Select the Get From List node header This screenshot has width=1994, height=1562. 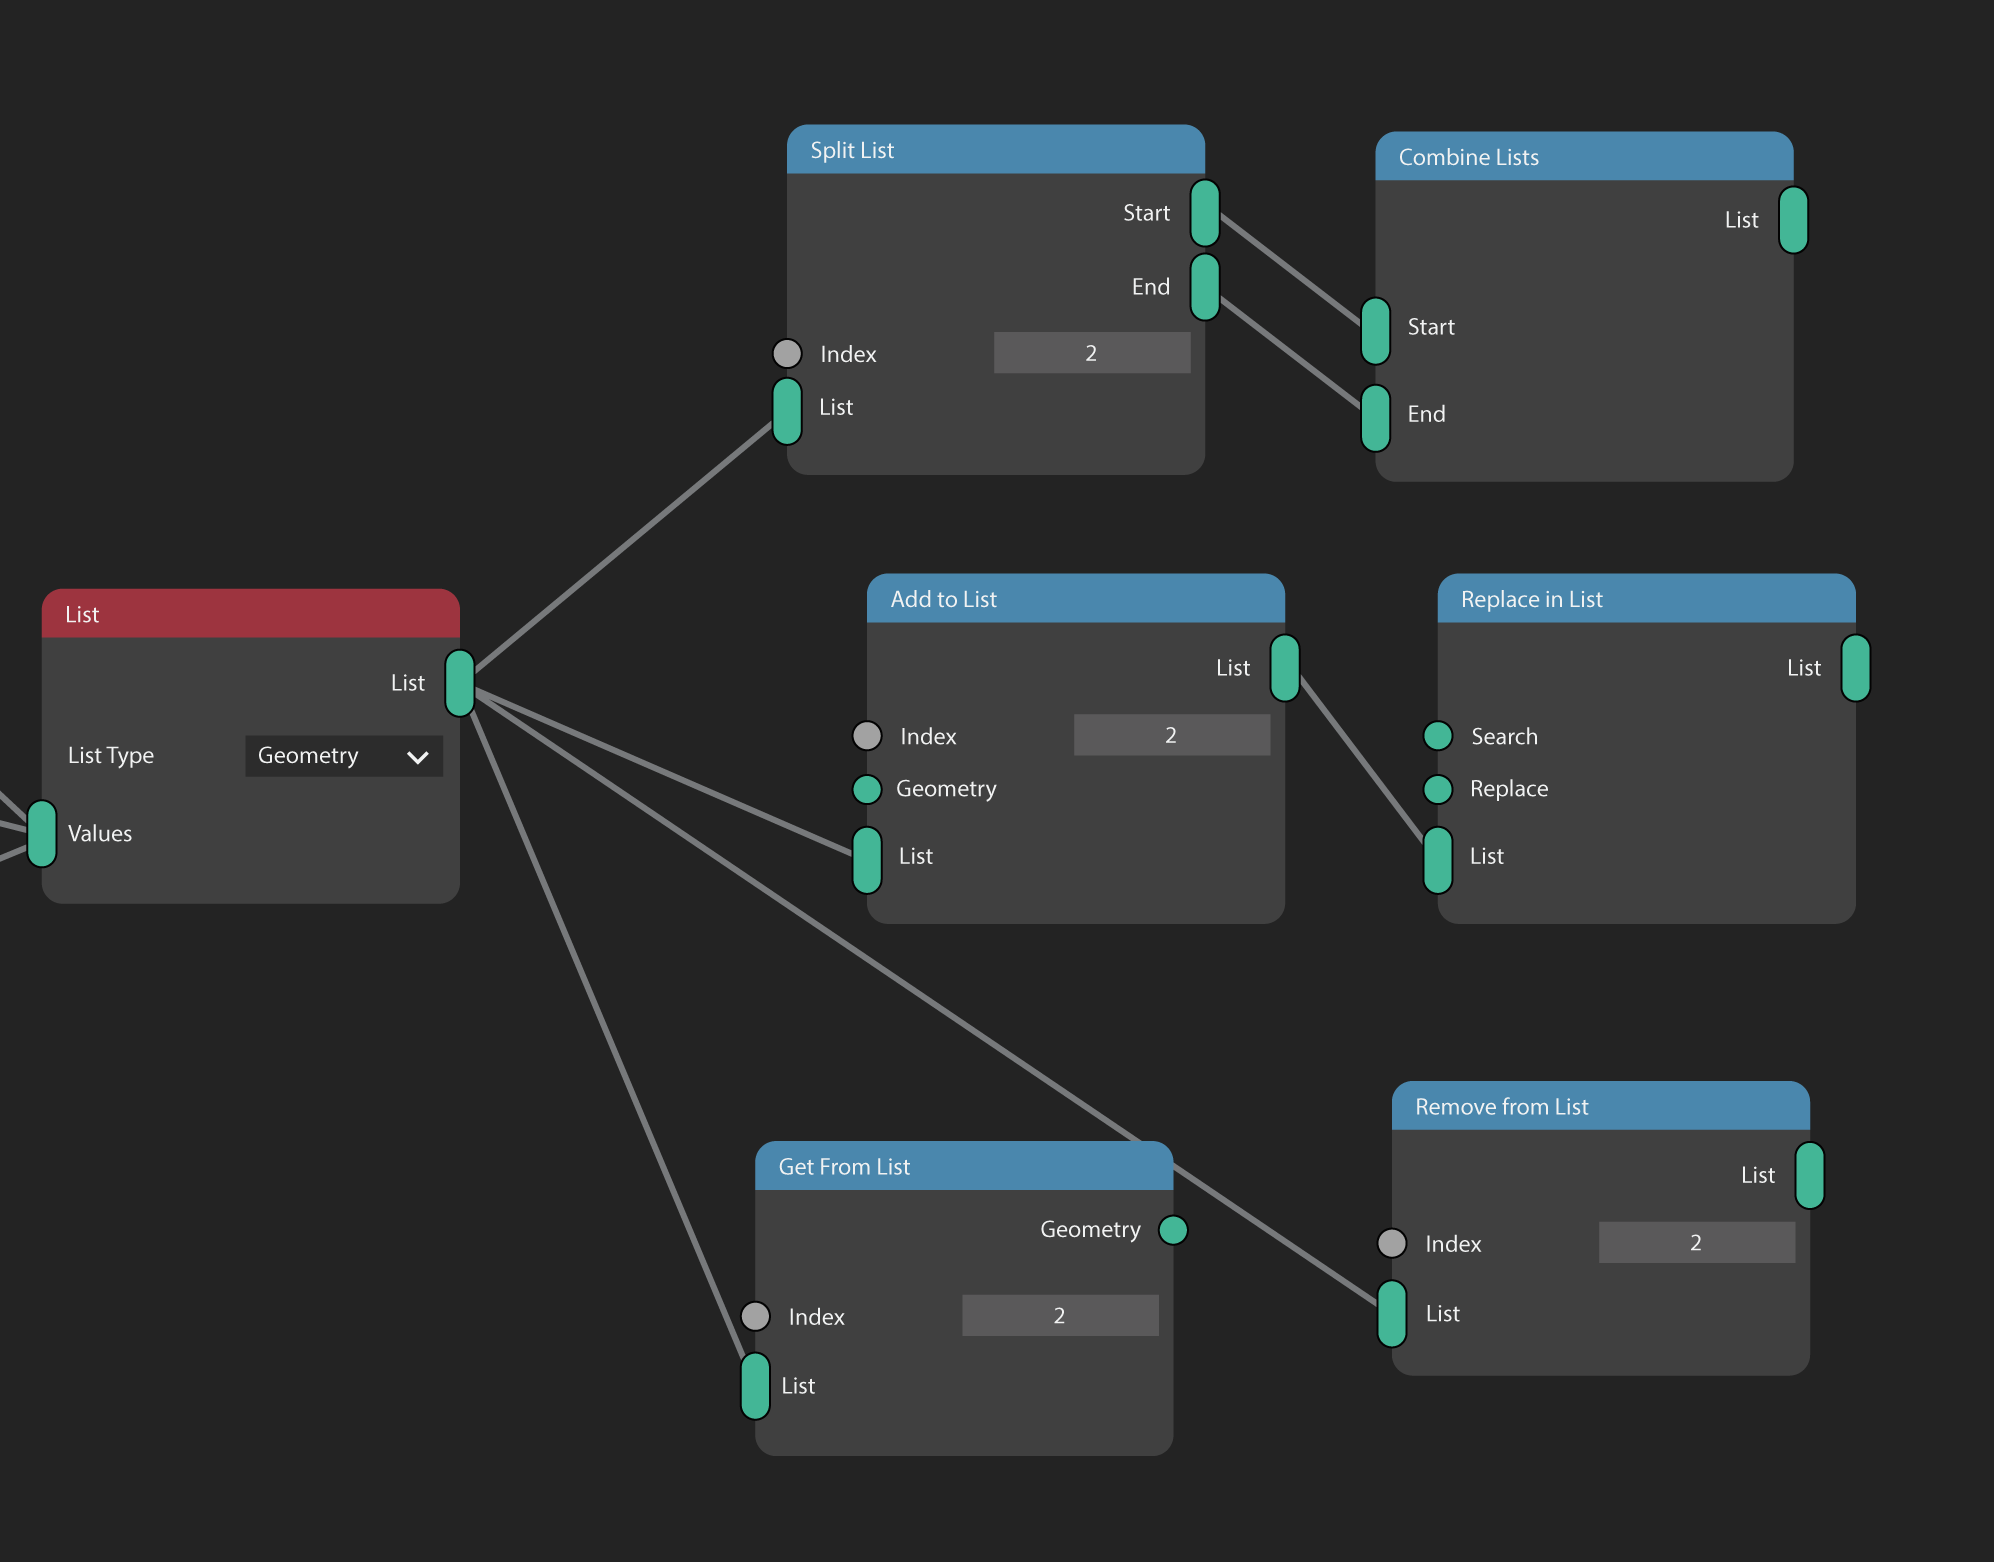click(964, 1166)
